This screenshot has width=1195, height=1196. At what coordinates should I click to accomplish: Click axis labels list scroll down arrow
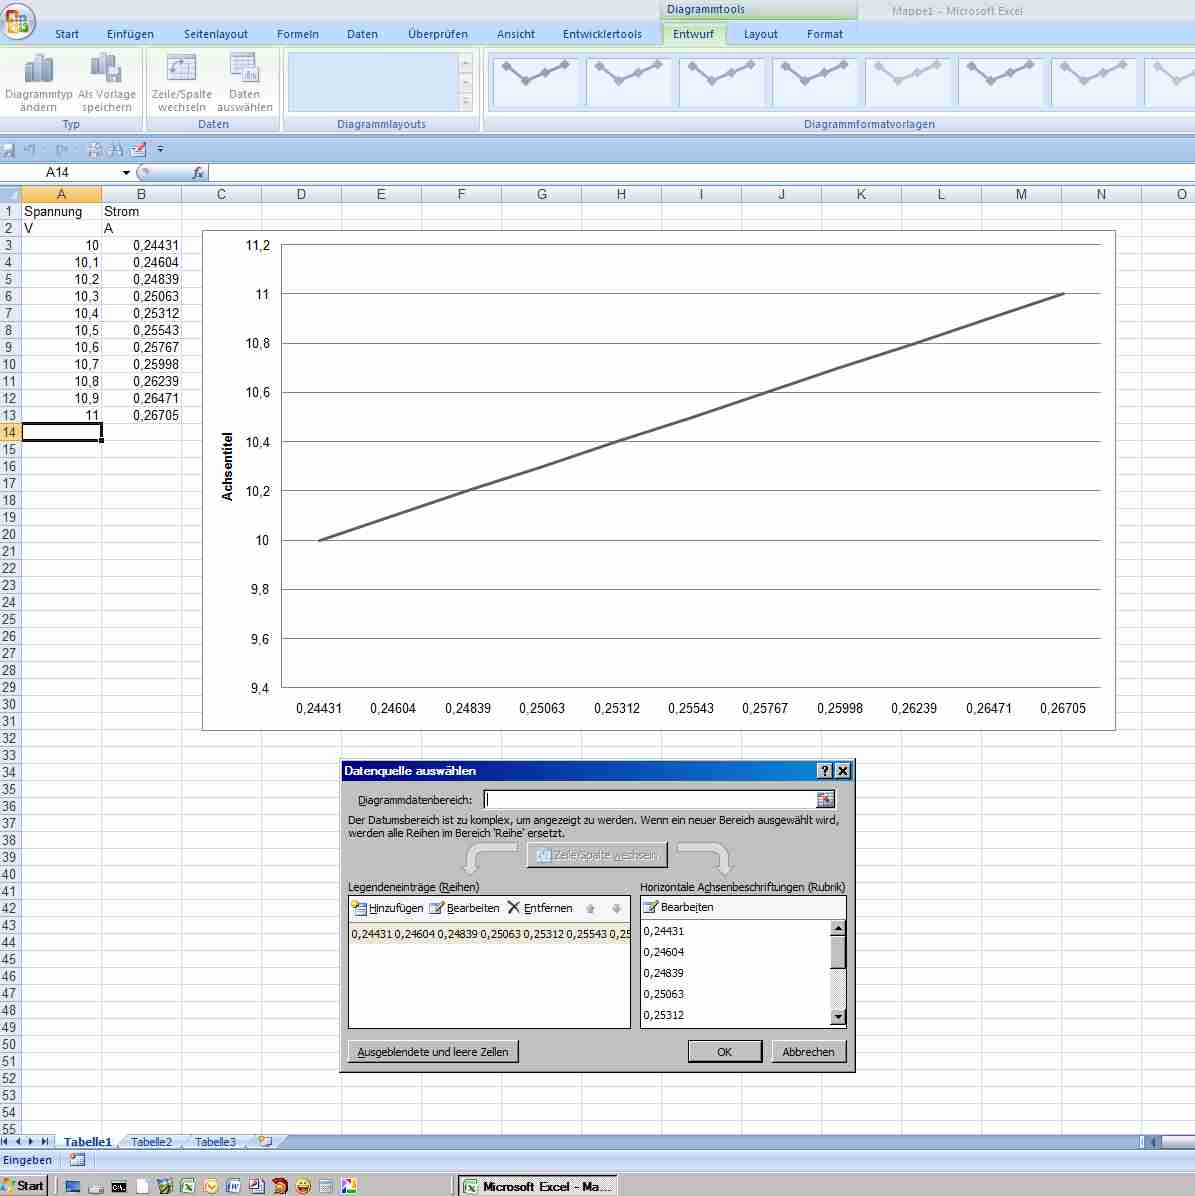[838, 1017]
